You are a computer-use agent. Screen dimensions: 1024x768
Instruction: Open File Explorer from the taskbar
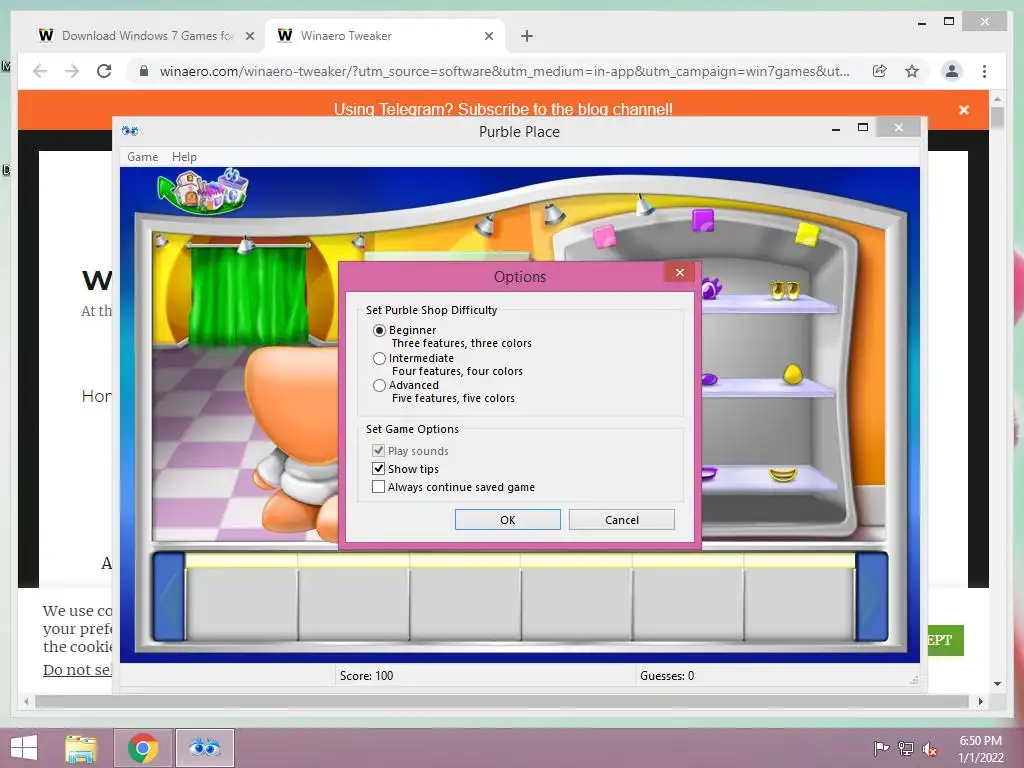pyautogui.click(x=81, y=748)
